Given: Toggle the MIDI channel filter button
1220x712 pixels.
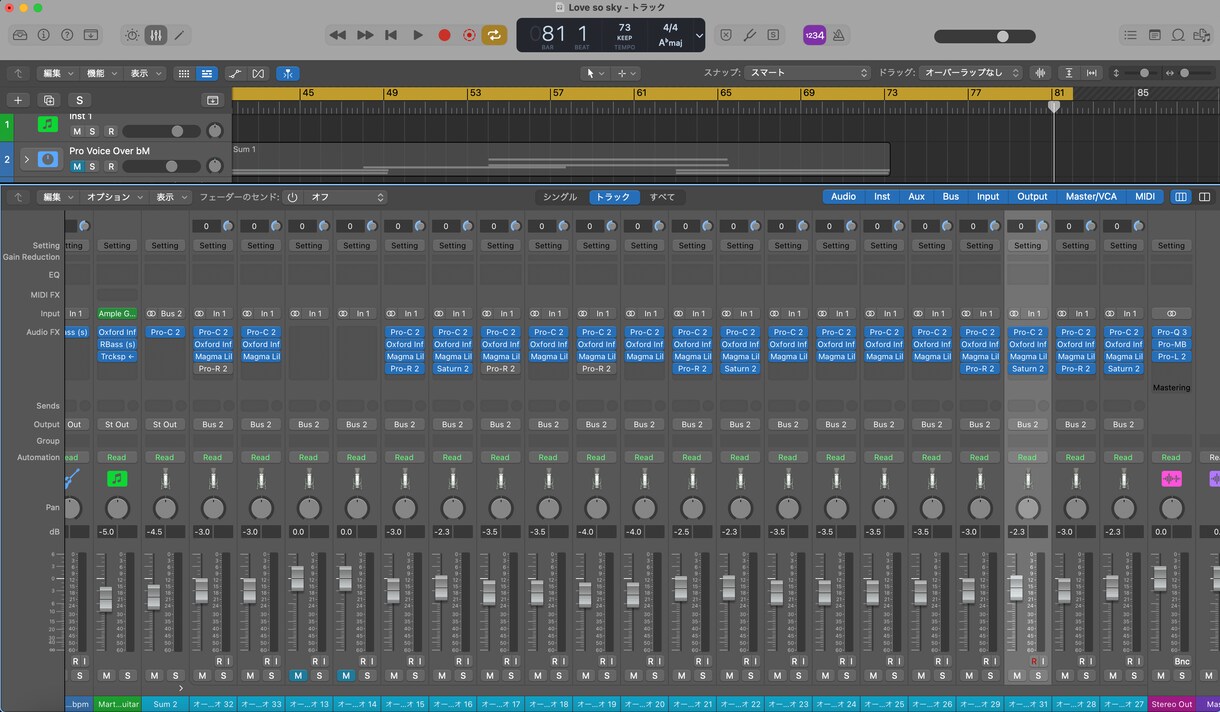Looking at the screenshot, I should 1145,197.
